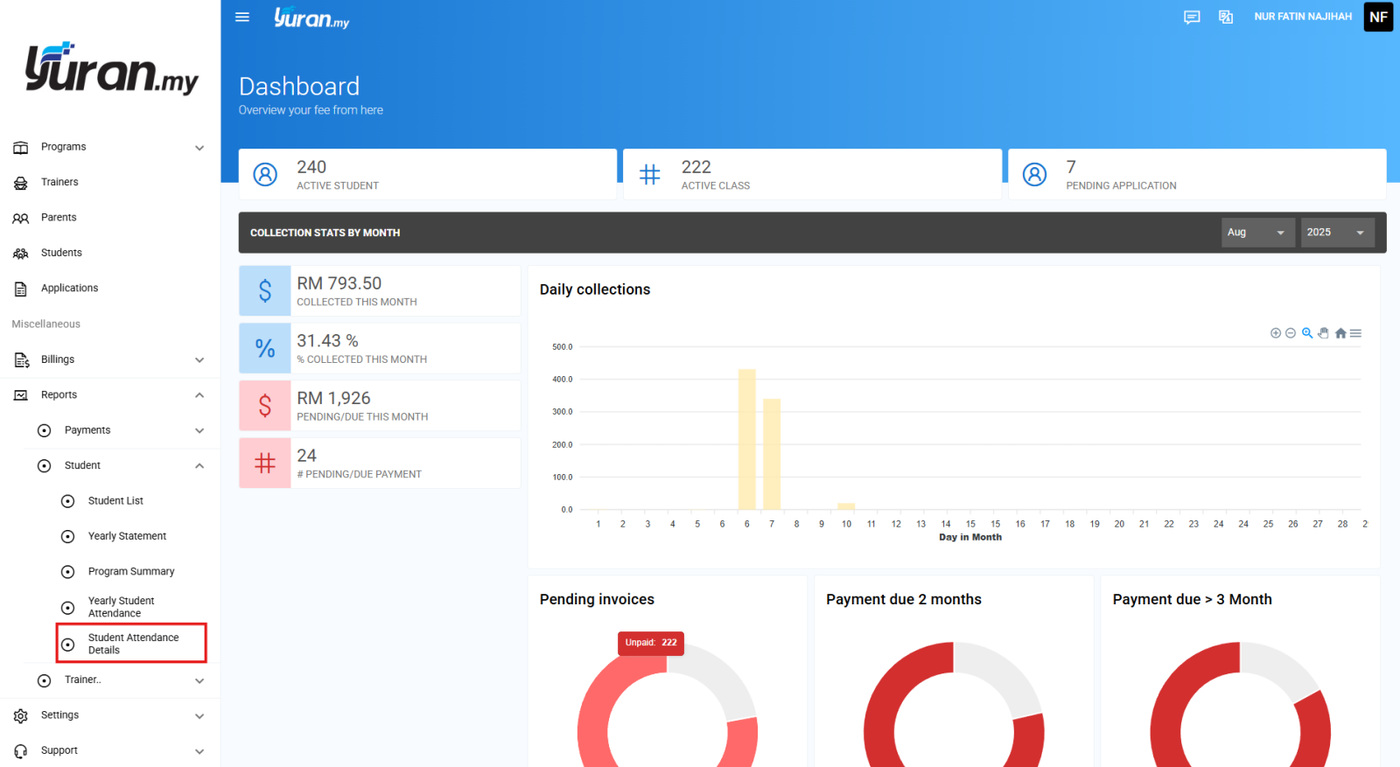Go to the Trainers page label
This screenshot has width=1400, height=767.
click(x=59, y=182)
